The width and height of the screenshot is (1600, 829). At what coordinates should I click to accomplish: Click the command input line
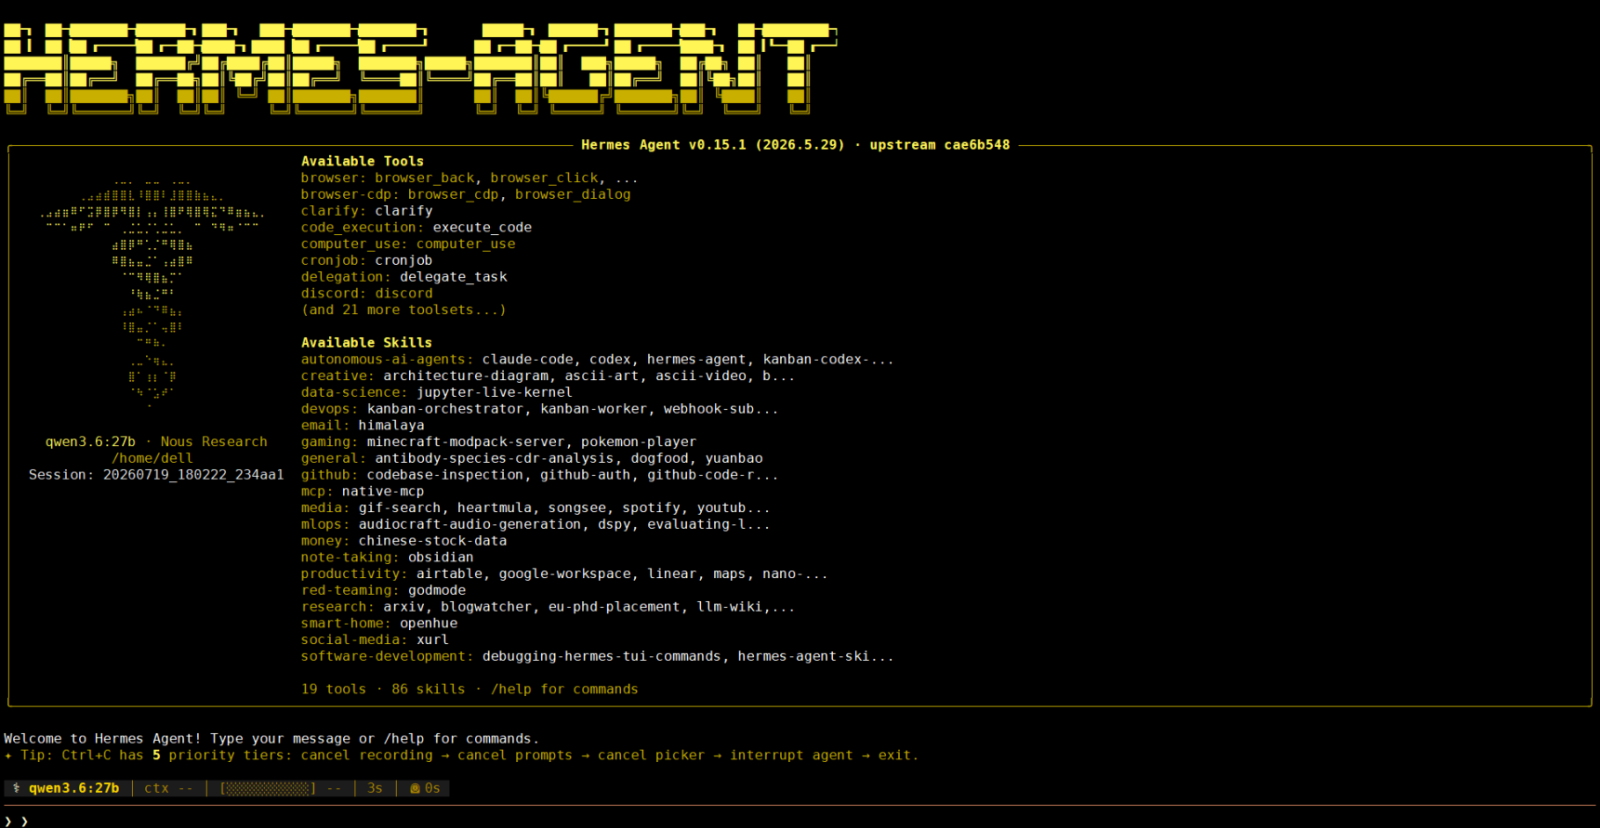800,821
